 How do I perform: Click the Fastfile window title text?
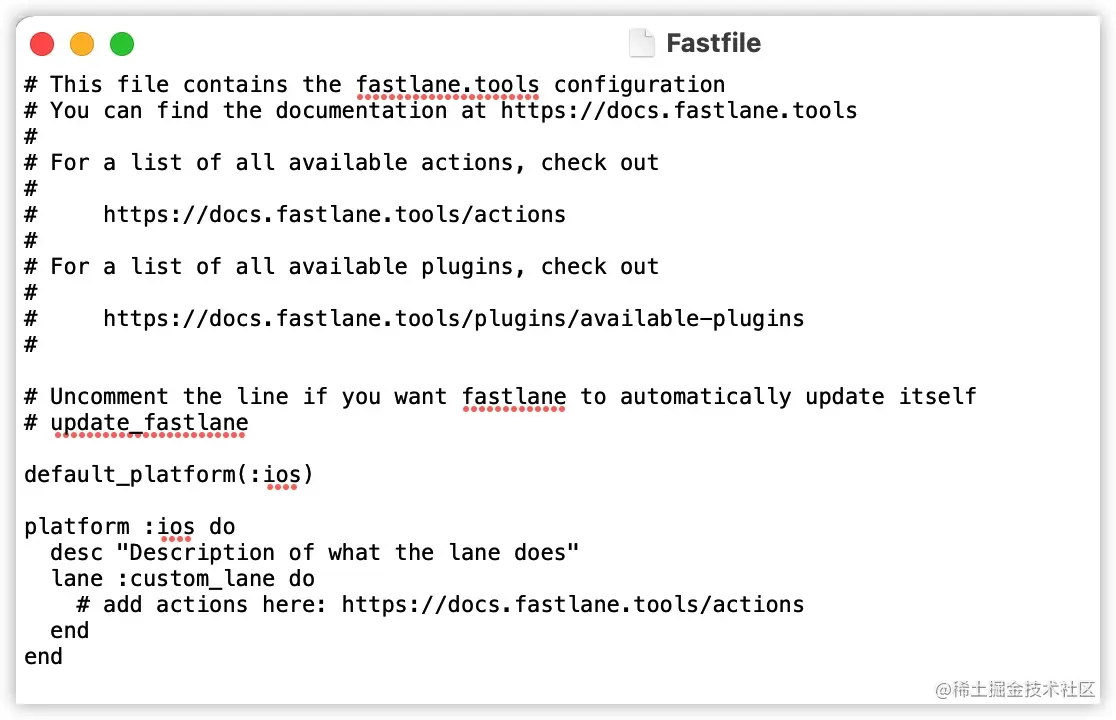tap(713, 43)
